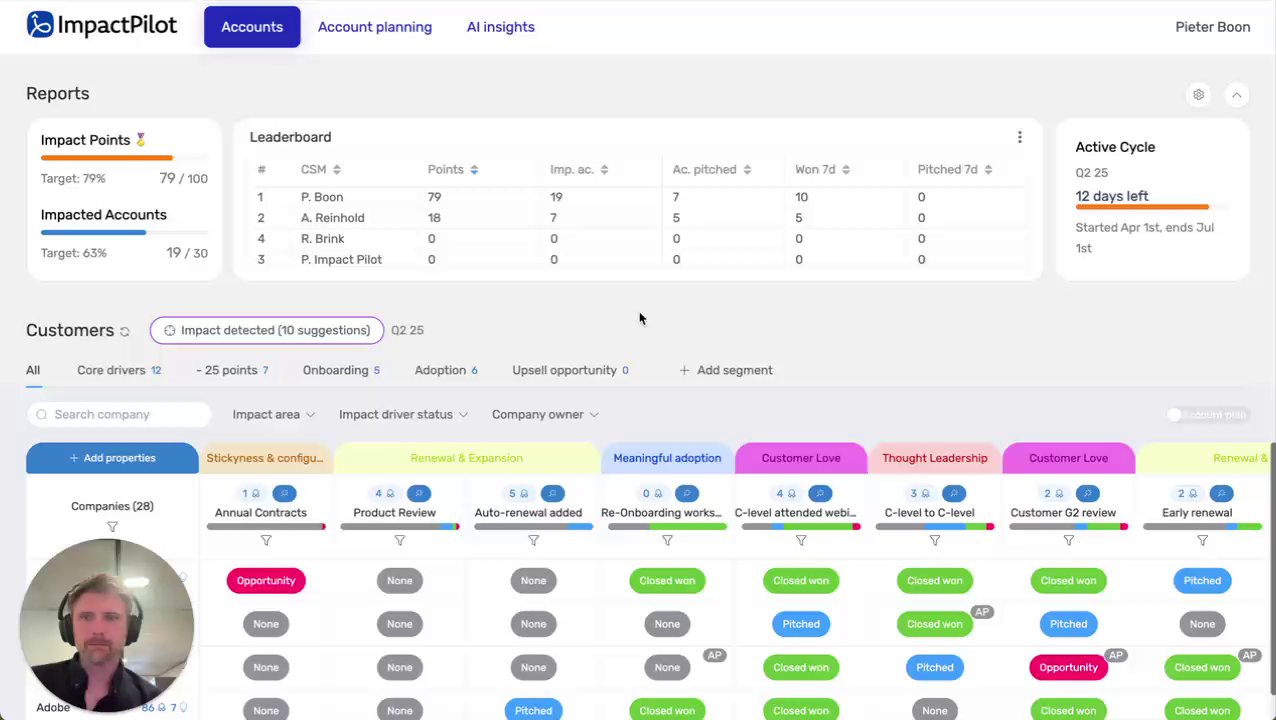Click A. Reinhold in leaderboard
The width and height of the screenshot is (1276, 720).
pos(332,218)
